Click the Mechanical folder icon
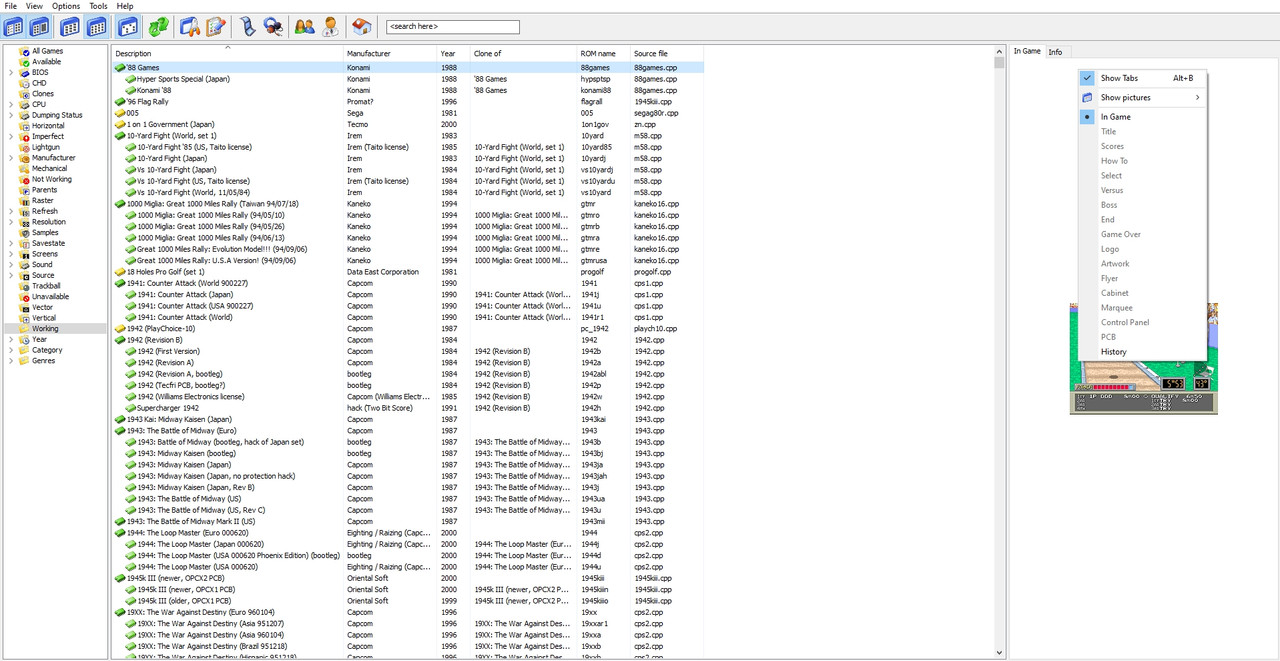 pos(24,168)
